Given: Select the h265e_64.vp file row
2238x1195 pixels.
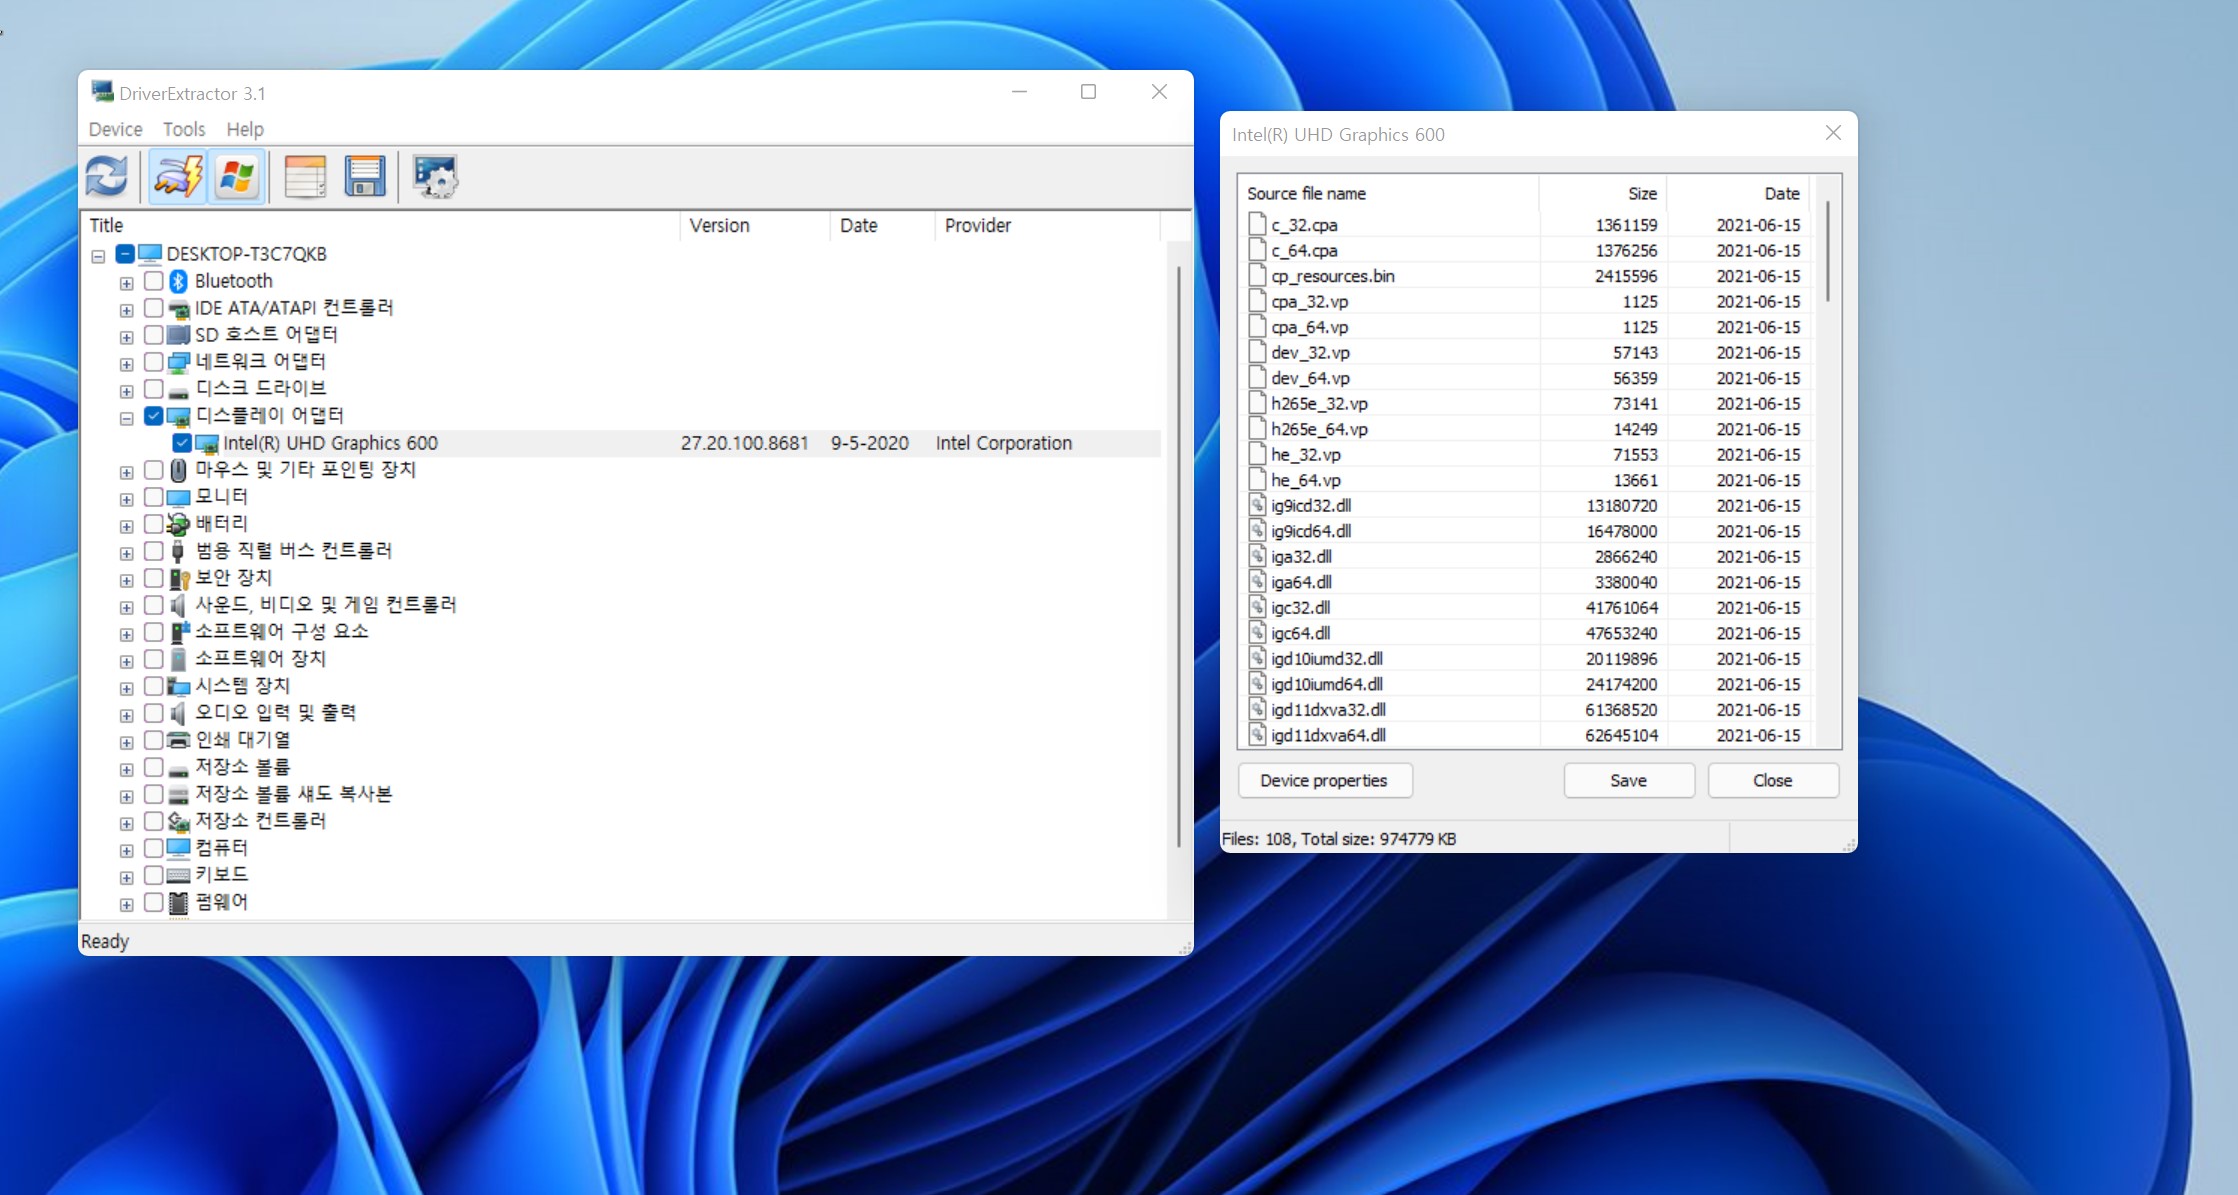Looking at the screenshot, I should click(x=1525, y=430).
